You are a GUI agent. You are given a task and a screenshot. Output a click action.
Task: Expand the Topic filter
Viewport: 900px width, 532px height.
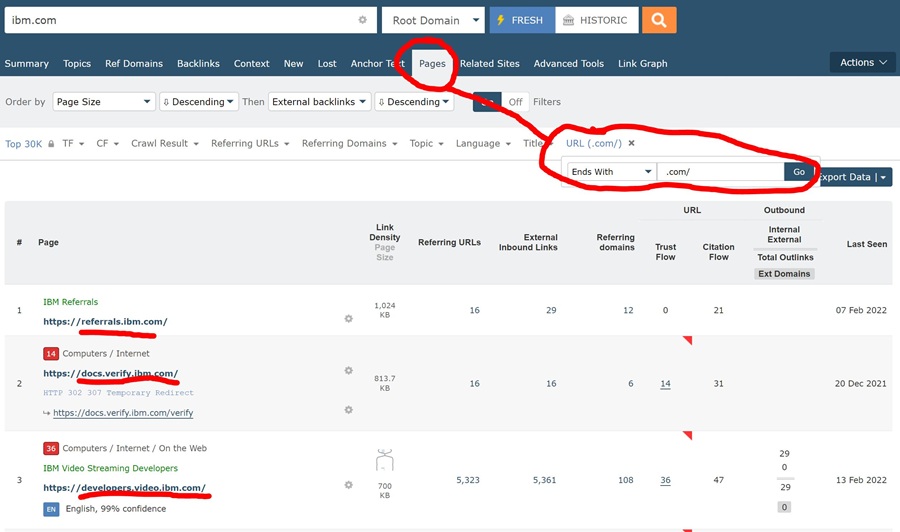coord(426,143)
